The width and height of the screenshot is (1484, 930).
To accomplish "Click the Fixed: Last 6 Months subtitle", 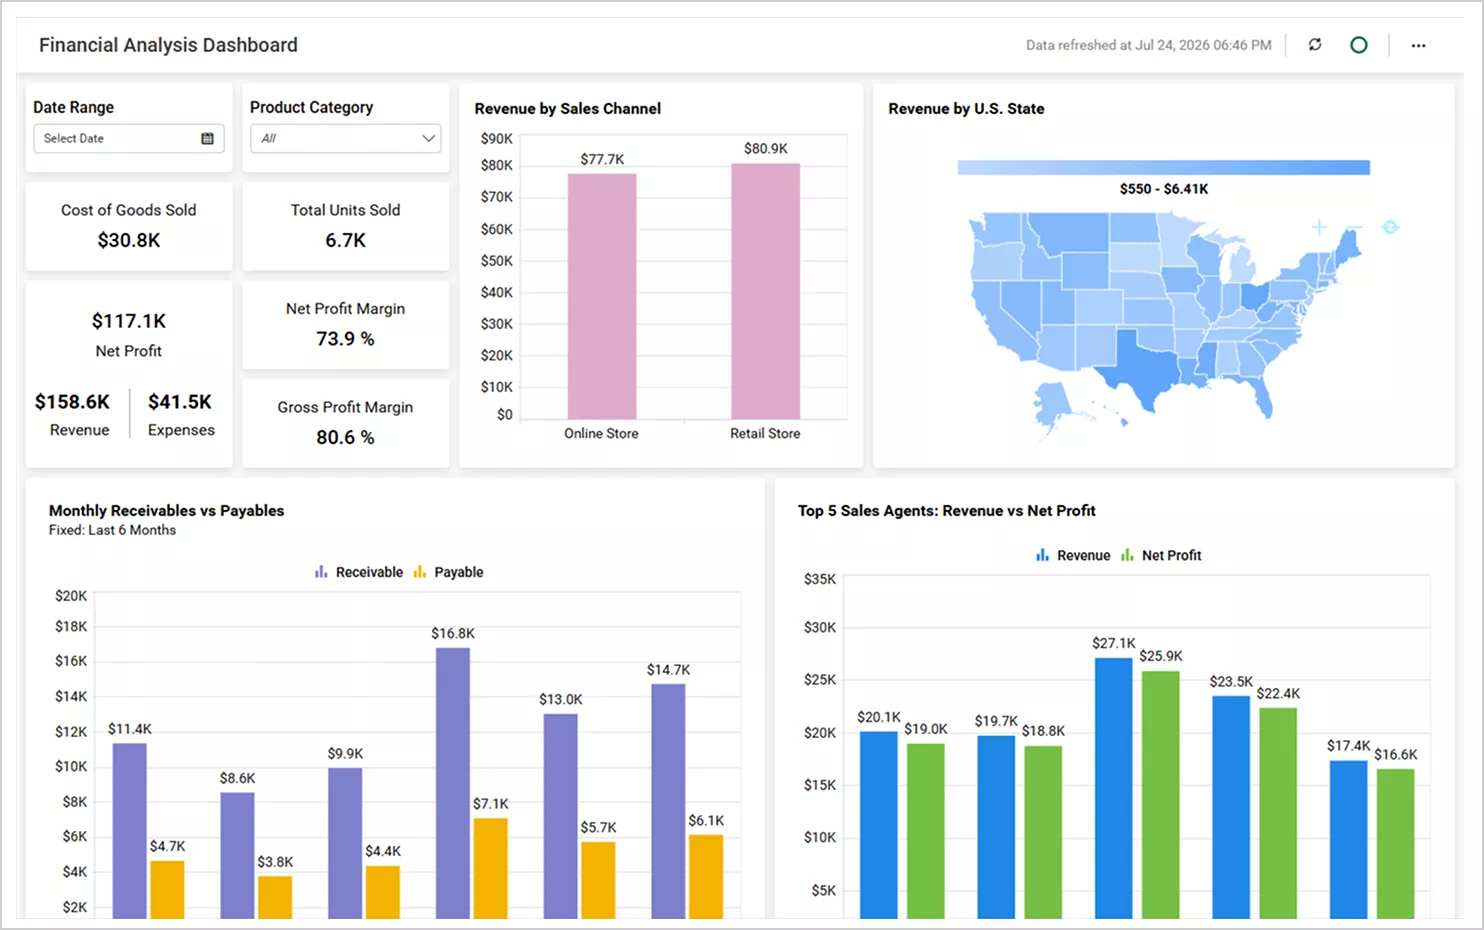I will [112, 530].
